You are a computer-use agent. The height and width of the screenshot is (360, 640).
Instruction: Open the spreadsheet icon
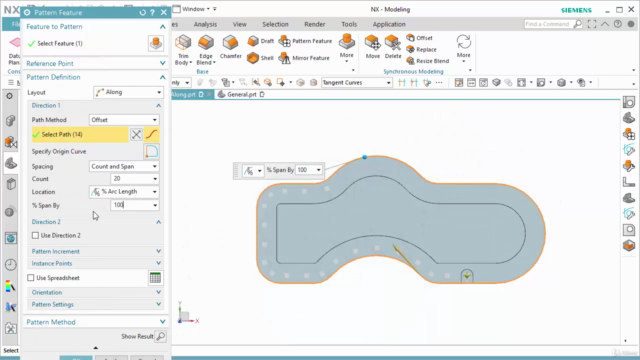click(155, 278)
